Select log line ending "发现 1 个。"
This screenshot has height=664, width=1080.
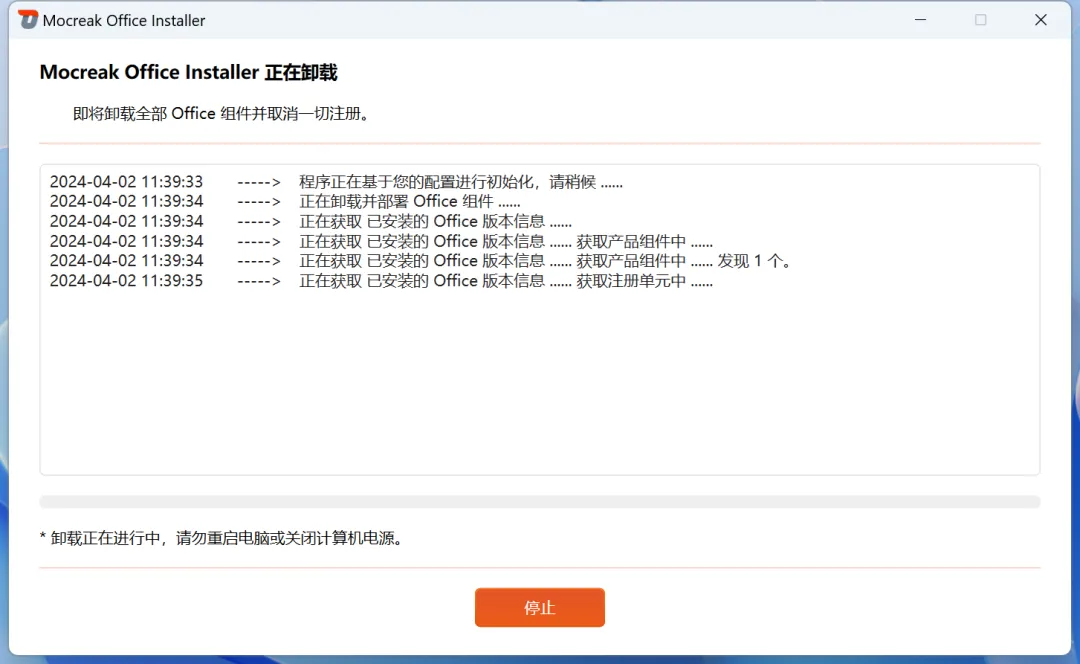click(x=421, y=261)
